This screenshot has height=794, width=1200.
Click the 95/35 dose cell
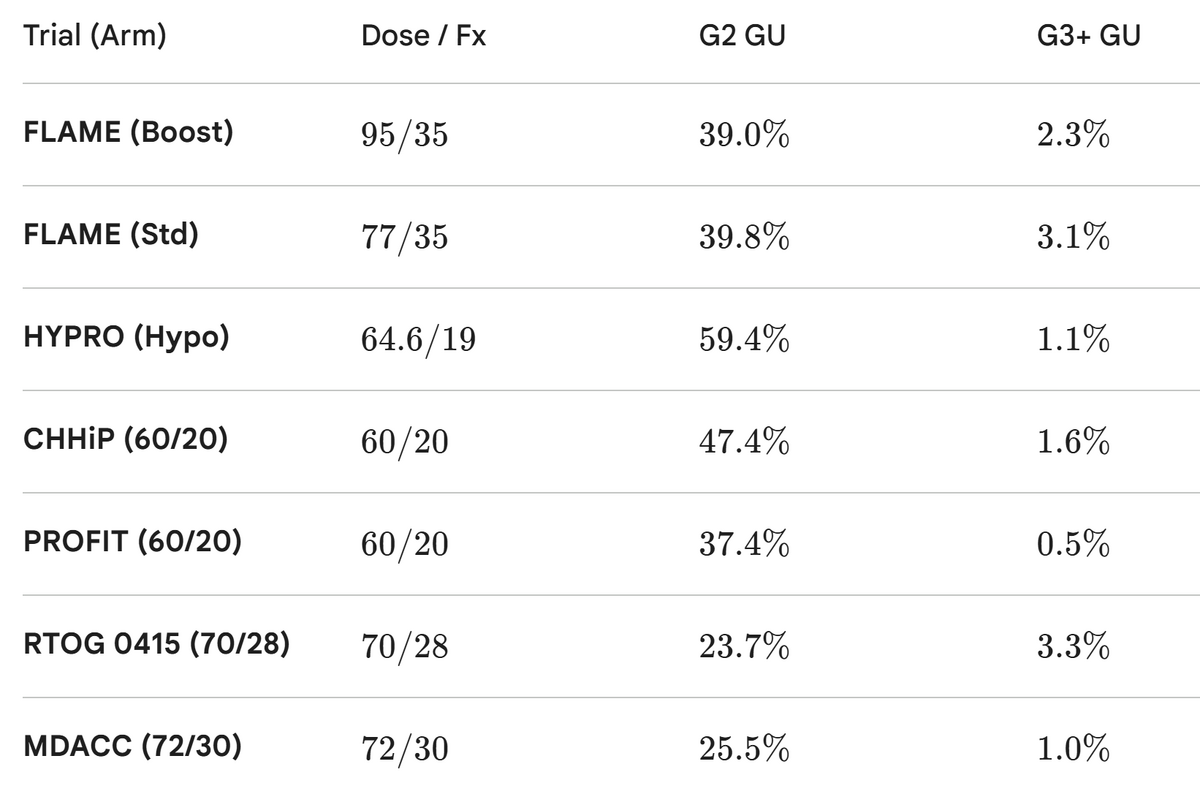(404, 135)
